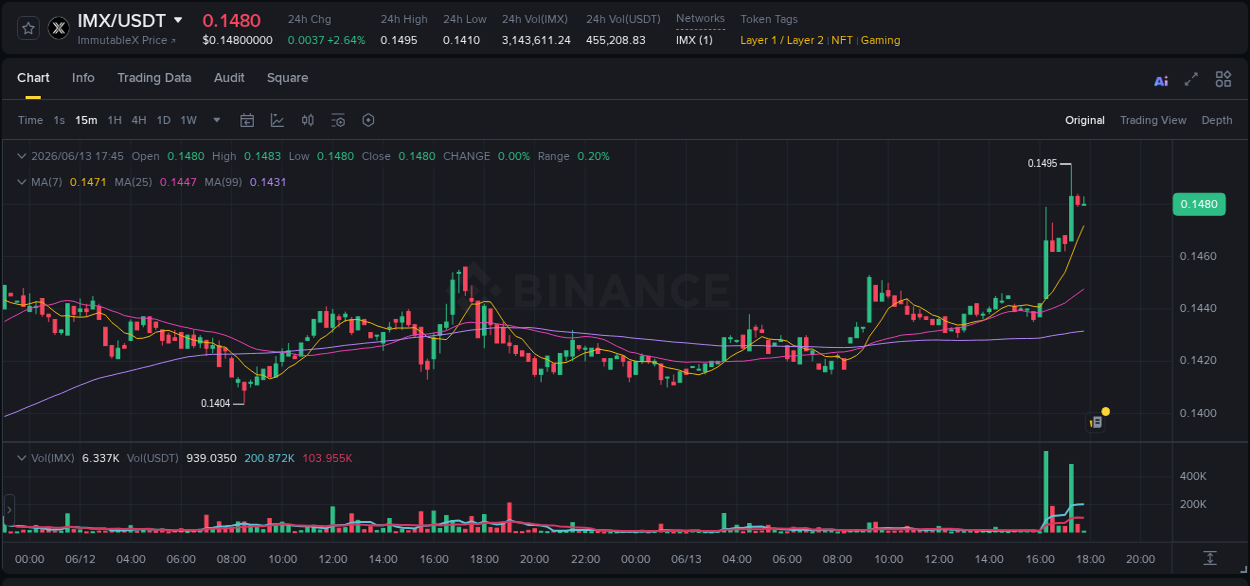The width and height of the screenshot is (1250, 586).
Task: Click 24h Vol(IMX) value 3,143,611.24
Action: [536, 40]
